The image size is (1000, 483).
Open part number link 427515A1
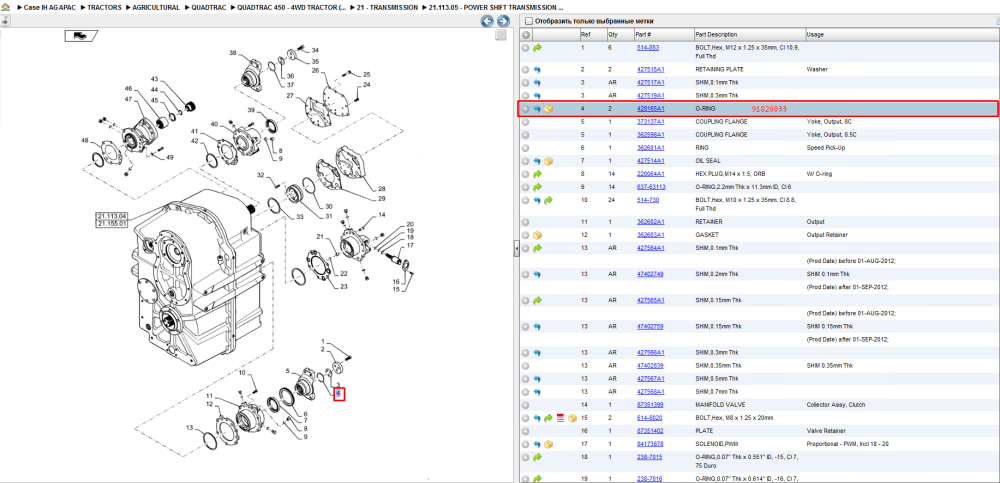(x=651, y=70)
